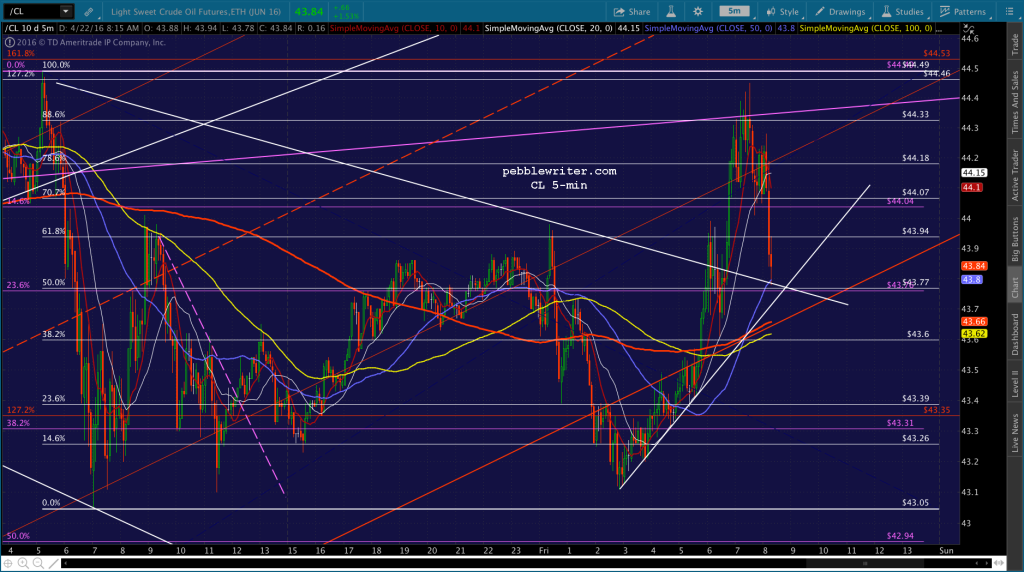This screenshot has width=1024, height=572.
Task: Click the pebblewriter.com chart text
Action: pos(559,171)
